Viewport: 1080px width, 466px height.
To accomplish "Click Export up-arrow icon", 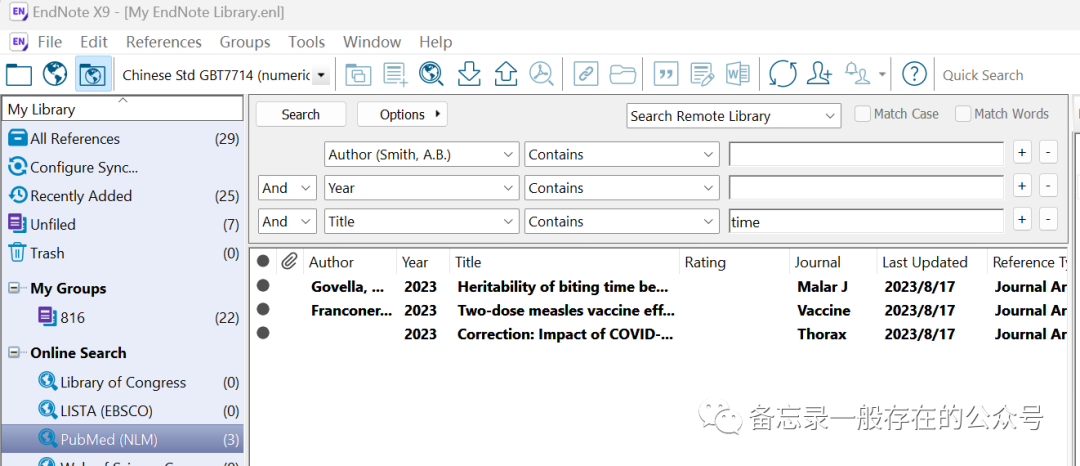I will (506, 74).
